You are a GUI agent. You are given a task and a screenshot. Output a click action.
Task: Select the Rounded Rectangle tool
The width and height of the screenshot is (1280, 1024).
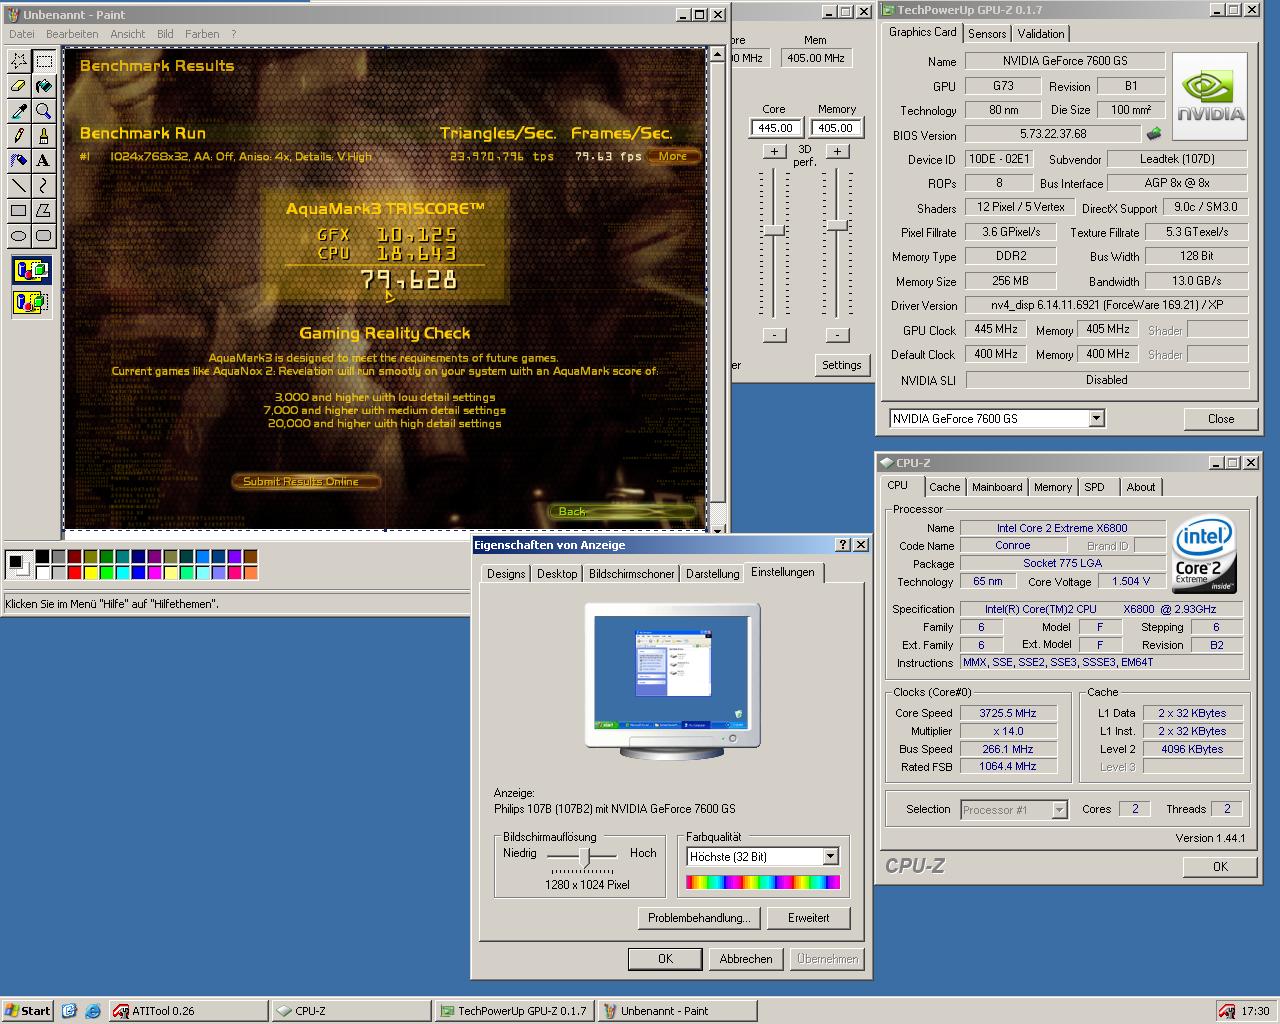pos(43,235)
